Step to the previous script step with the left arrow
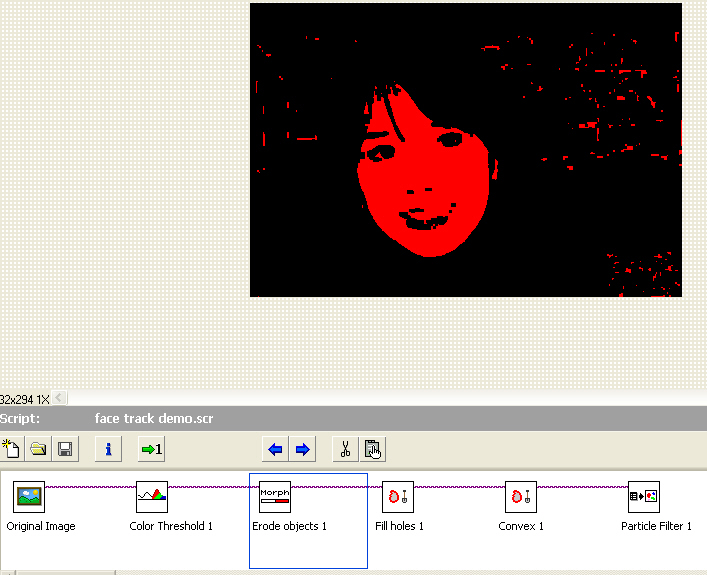Viewport: 707px width, 575px height. (x=275, y=449)
